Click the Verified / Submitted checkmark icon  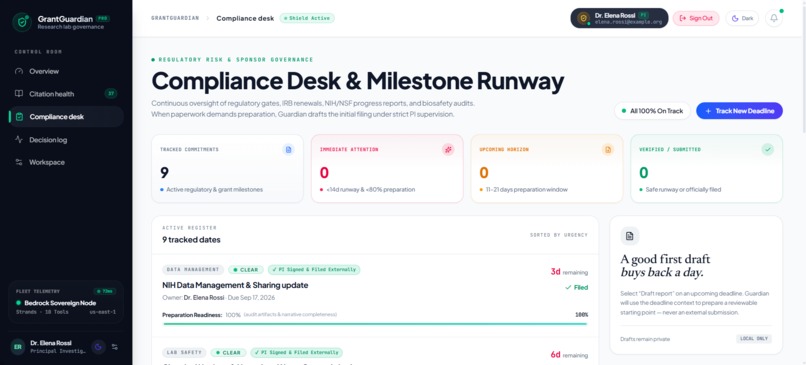pos(767,150)
